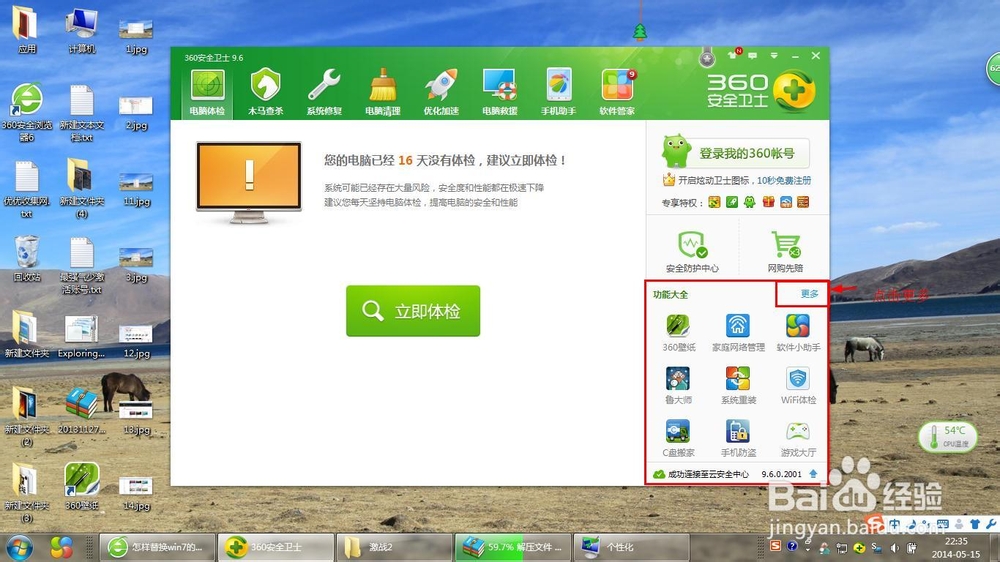Open the 激战2 folder taskbar item
Screen dimensions: 1000x562
394,547
